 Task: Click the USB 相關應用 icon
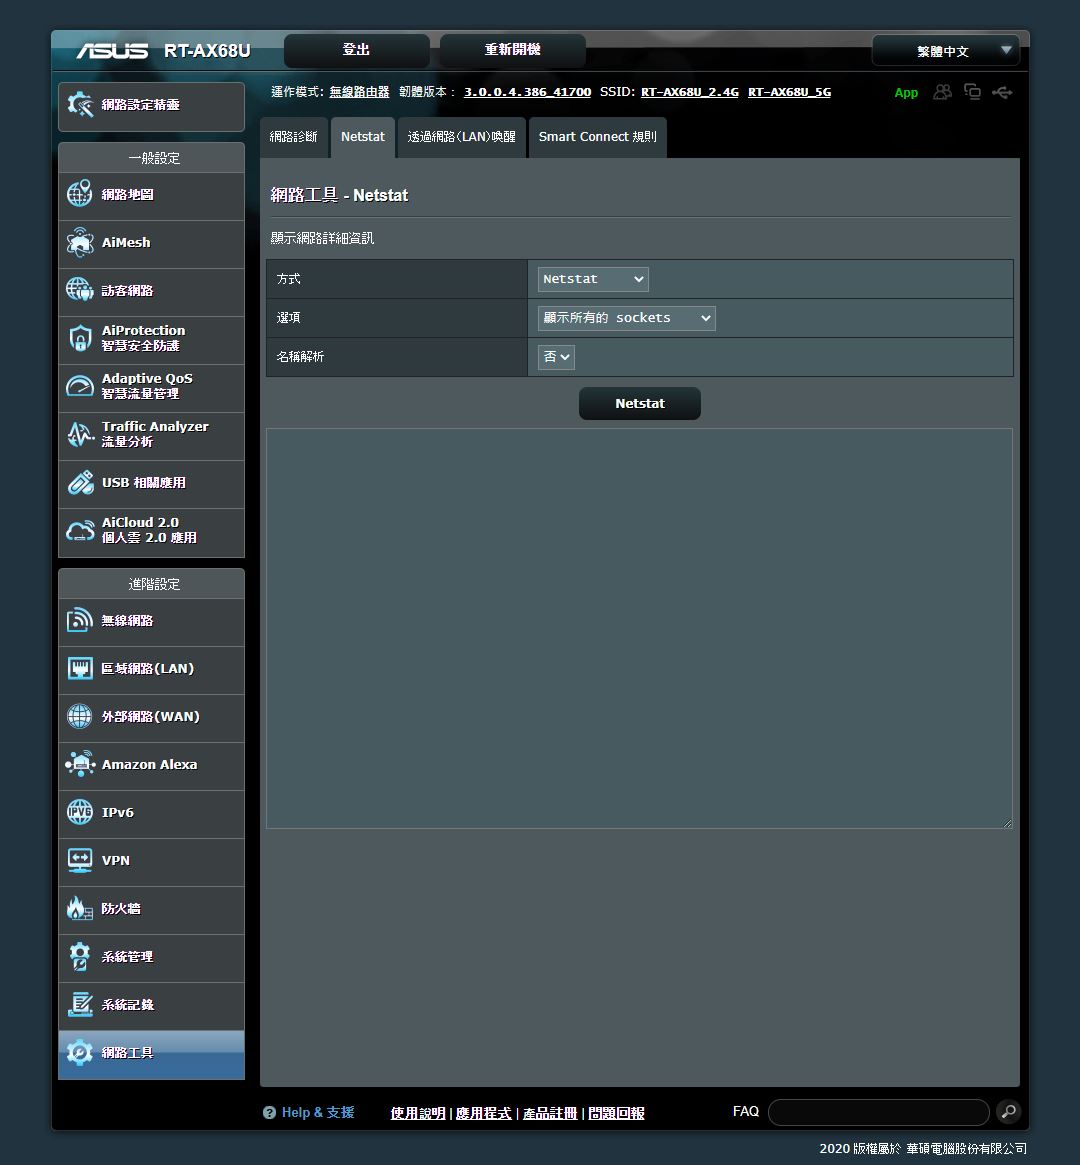tap(79, 482)
